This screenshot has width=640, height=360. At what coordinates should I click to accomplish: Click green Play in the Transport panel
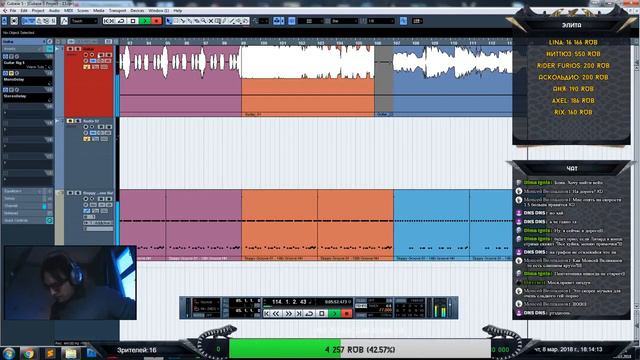tap(334, 313)
